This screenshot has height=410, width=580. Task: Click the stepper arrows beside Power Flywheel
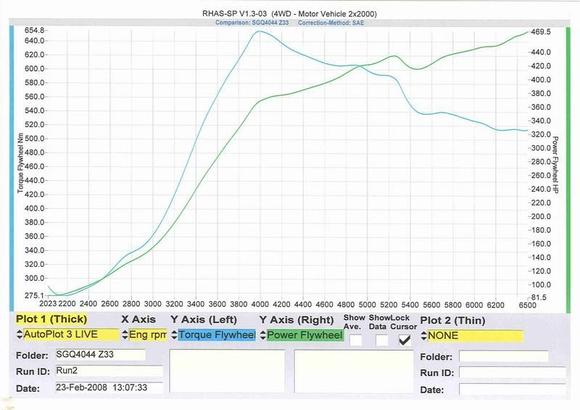pyautogui.click(x=263, y=335)
